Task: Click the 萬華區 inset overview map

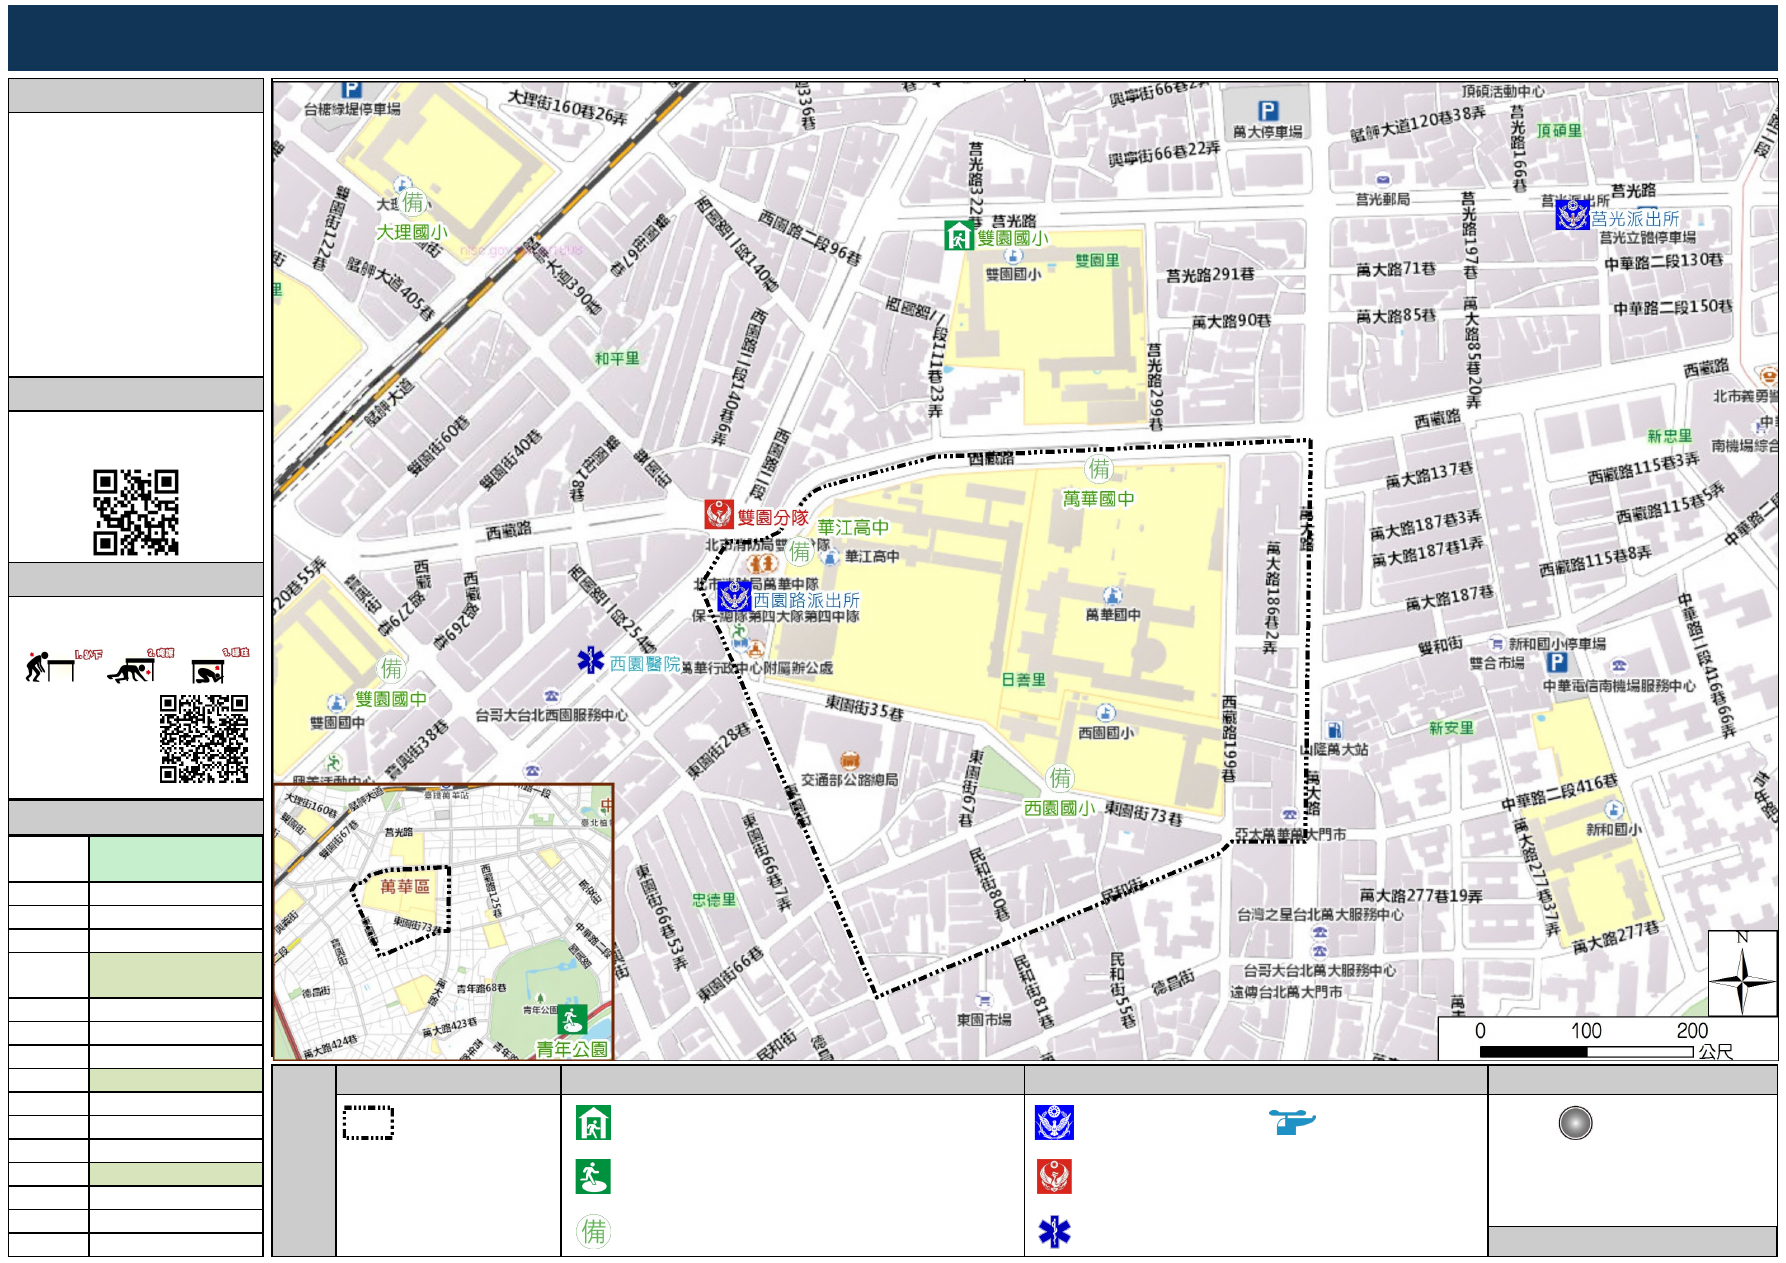Action: pos(443,921)
